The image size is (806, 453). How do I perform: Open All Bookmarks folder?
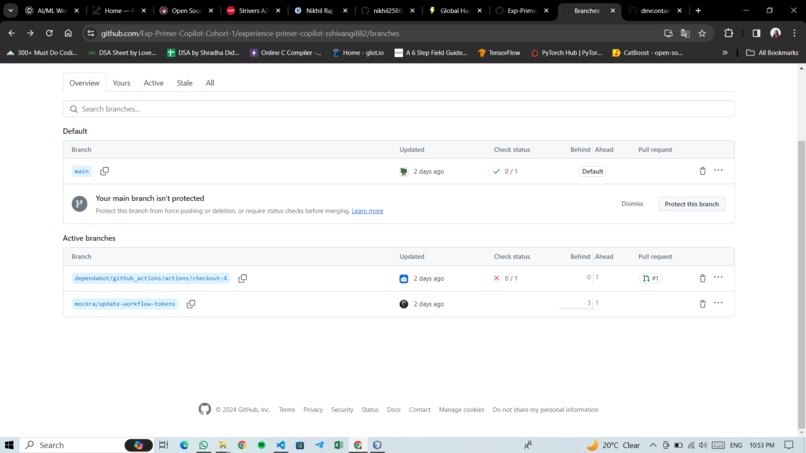coord(772,52)
